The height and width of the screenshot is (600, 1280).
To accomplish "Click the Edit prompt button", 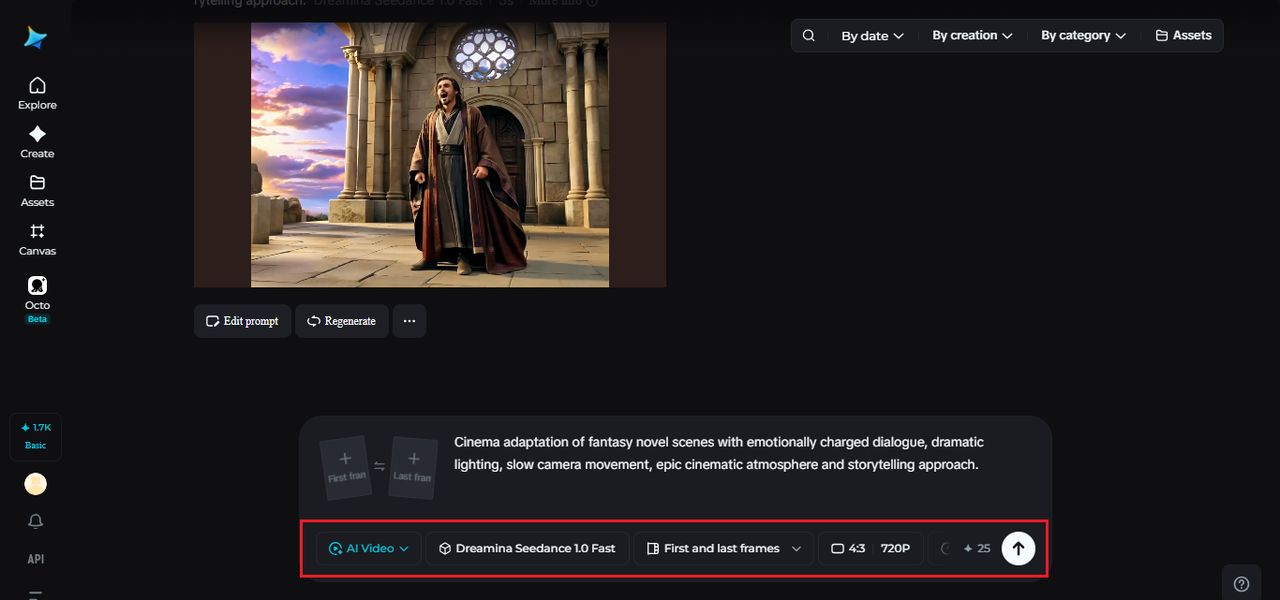I will point(243,321).
